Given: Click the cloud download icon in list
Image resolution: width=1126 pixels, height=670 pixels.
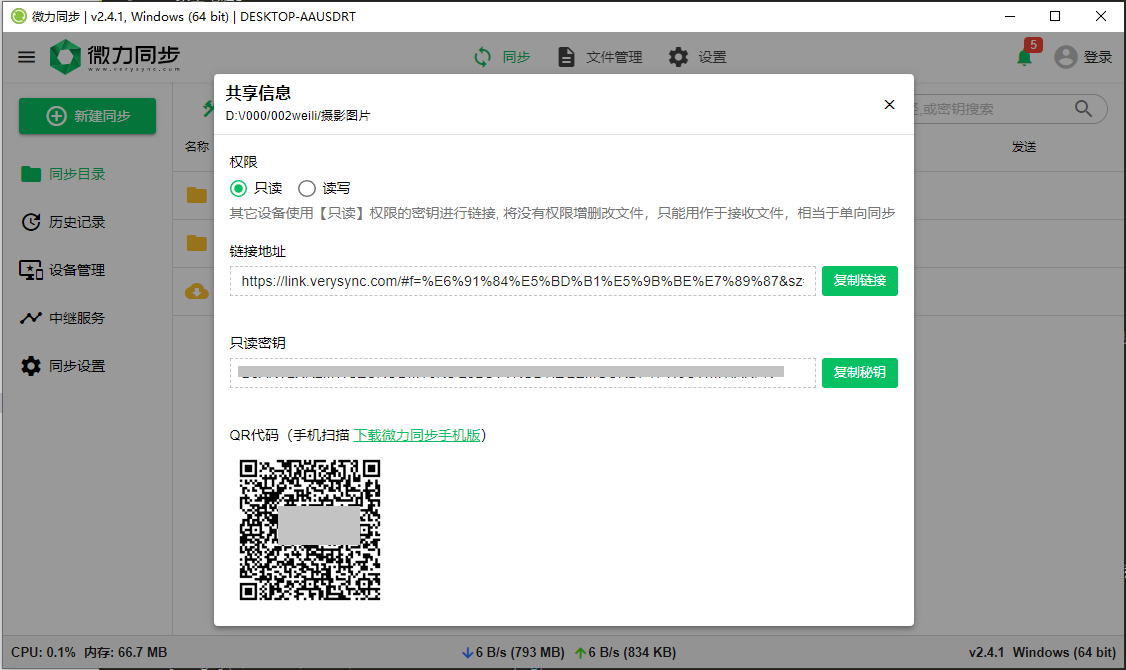Looking at the screenshot, I should click(197, 291).
